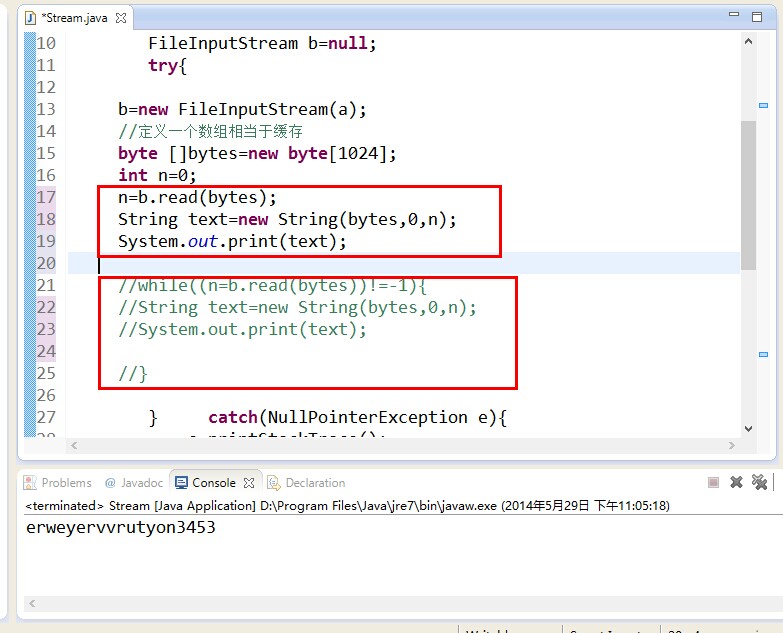Click the upper blue overview ruler marker
This screenshot has height=633, width=783.
click(x=763, y=105)
